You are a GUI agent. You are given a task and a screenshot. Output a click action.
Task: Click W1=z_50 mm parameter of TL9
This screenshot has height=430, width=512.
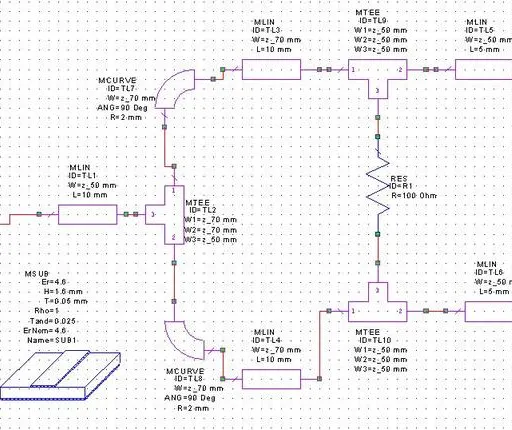(x=380, y=30)
